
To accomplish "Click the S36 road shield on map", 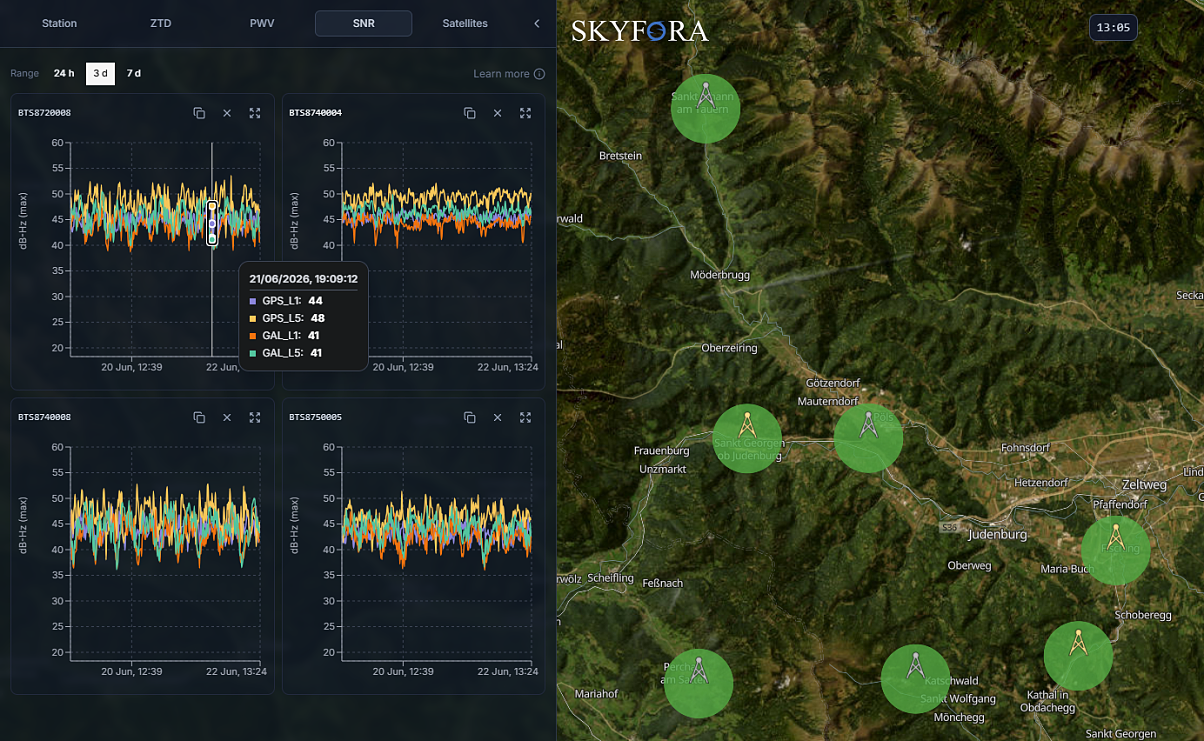I will [949, 526].
